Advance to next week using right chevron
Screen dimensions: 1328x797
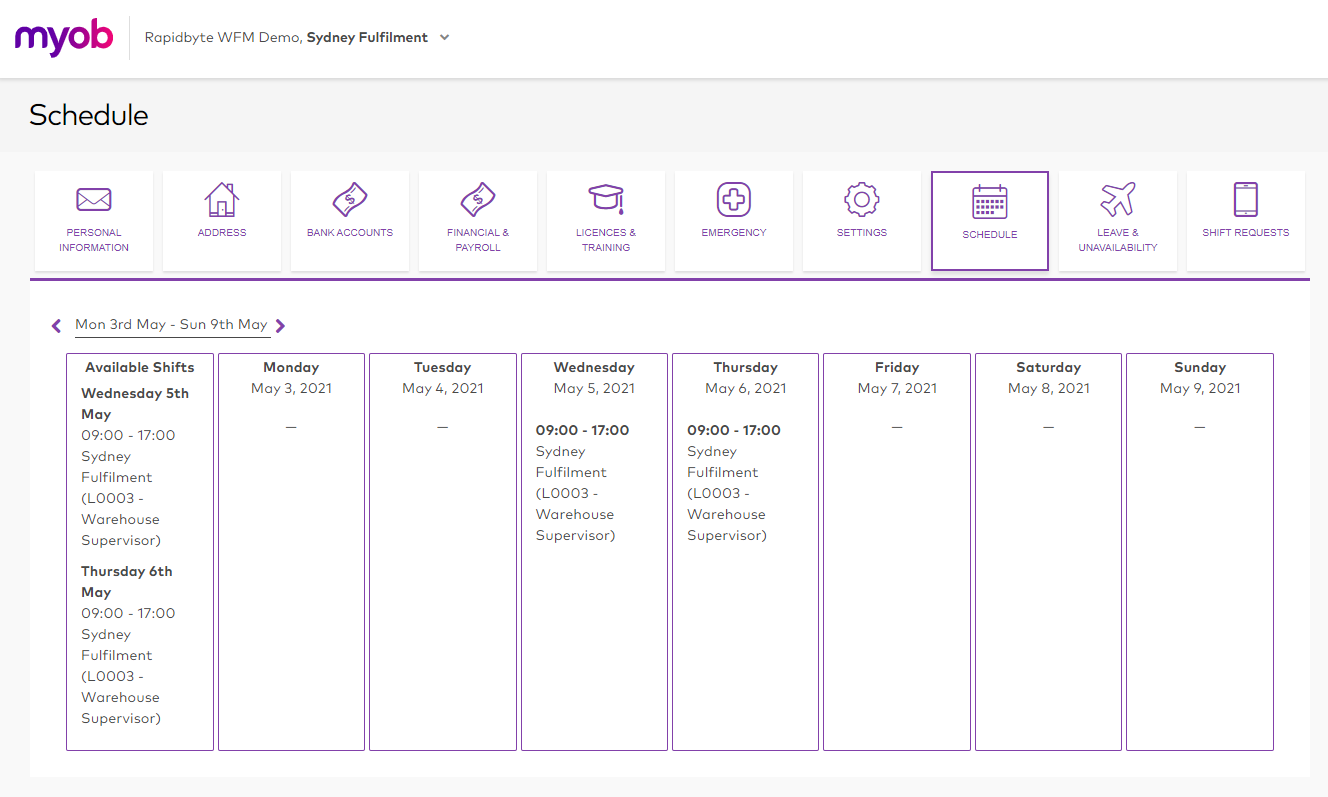[280, 325]
